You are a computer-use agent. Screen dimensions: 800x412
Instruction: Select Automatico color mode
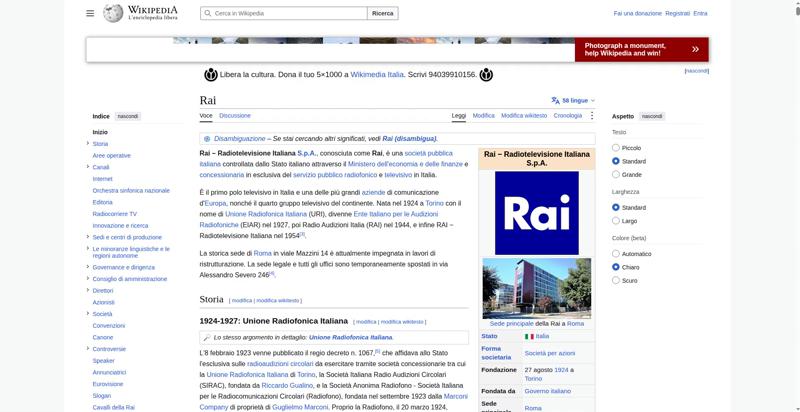pos(616,254)
